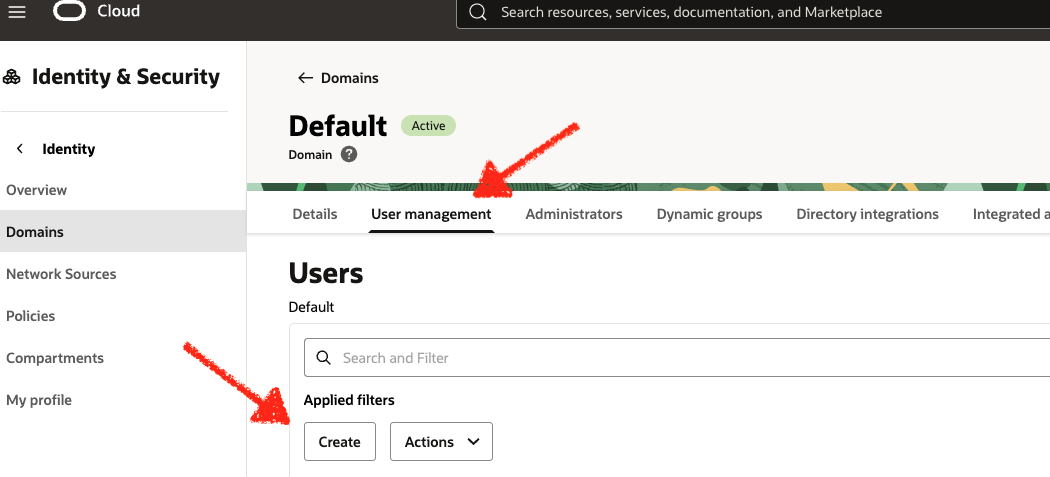Switch to the Administrators tab

(574, 214)
